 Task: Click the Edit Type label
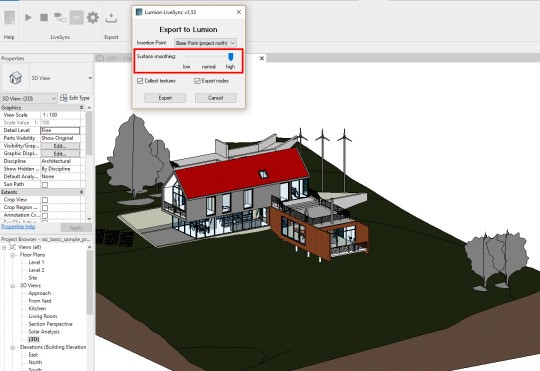pyautogui.click(x=79, y=98)
